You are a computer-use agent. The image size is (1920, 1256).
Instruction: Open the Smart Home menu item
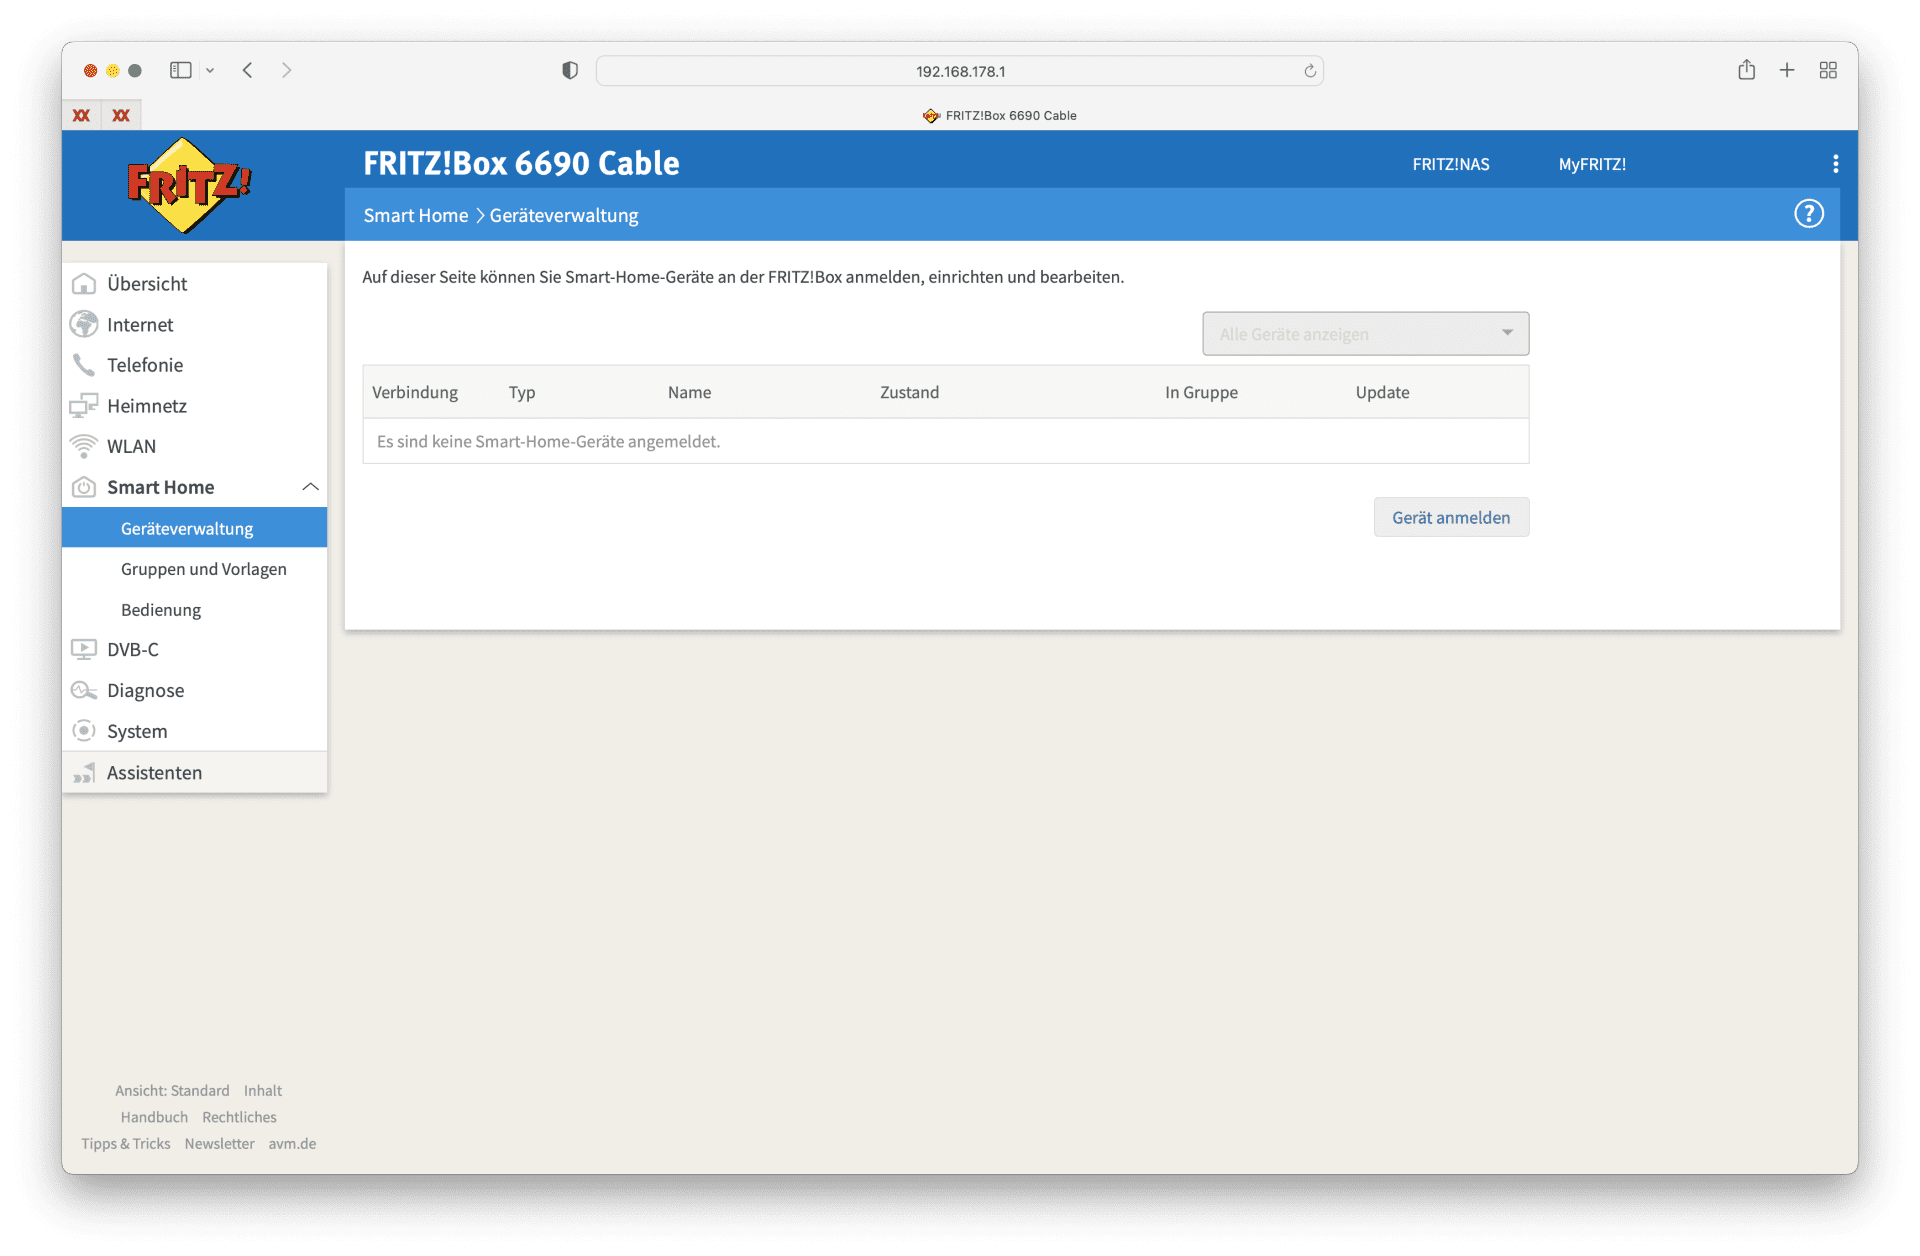194,487
